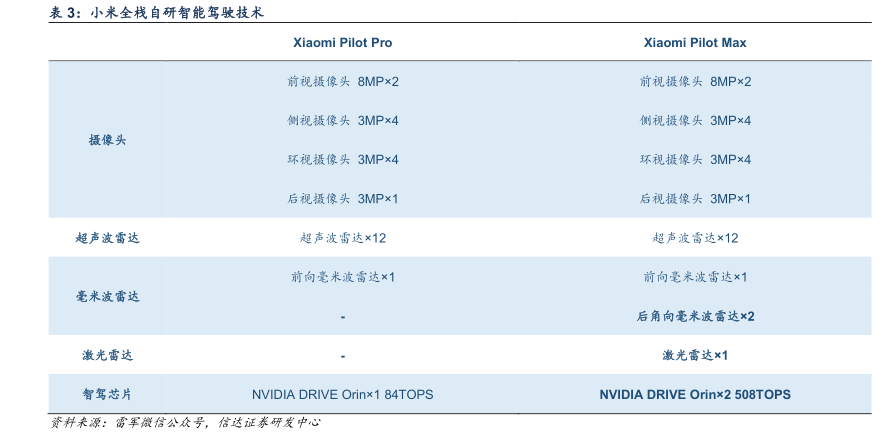
Task: Select 前视摄像头 8MP×2 in Pilot Pro column
Action: (x=342, y=82)
